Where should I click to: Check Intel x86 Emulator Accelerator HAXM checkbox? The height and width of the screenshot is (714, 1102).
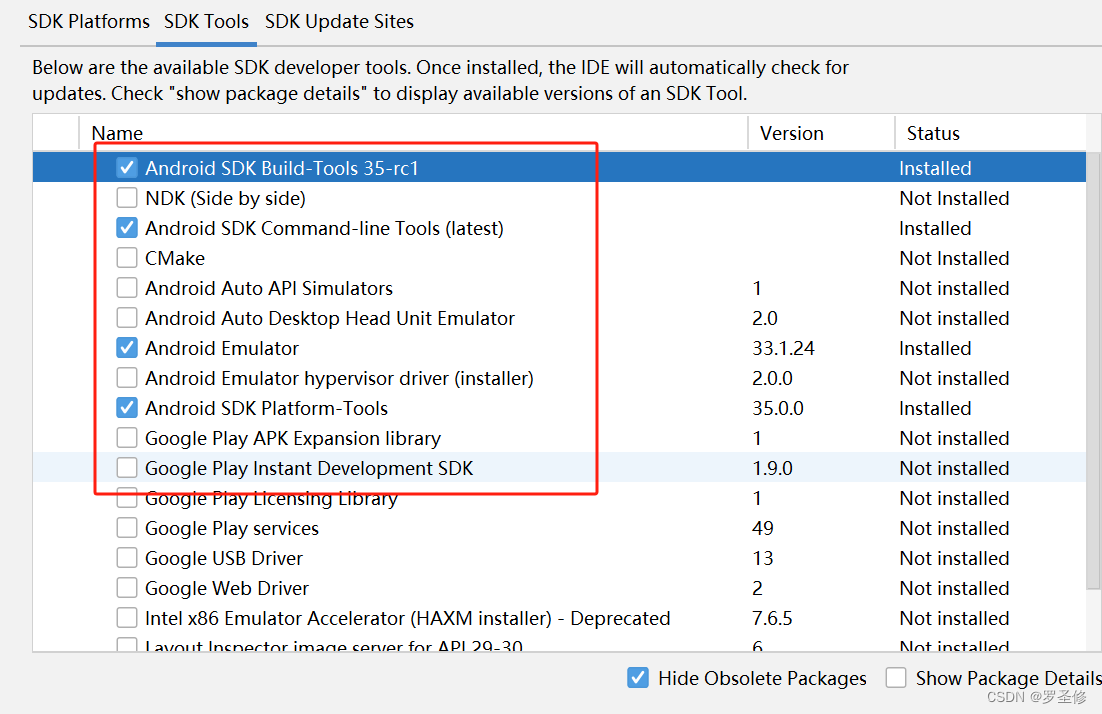tap(127, 618)
